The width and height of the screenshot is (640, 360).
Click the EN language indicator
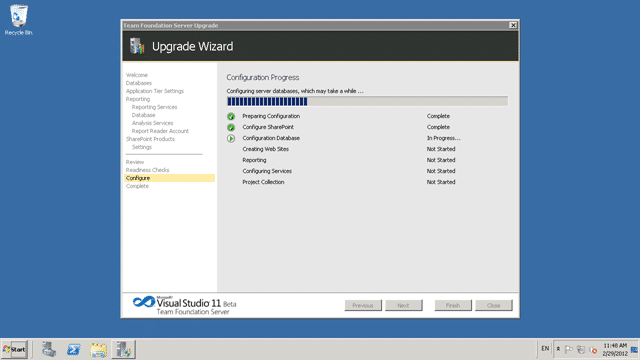click(545, 349)
